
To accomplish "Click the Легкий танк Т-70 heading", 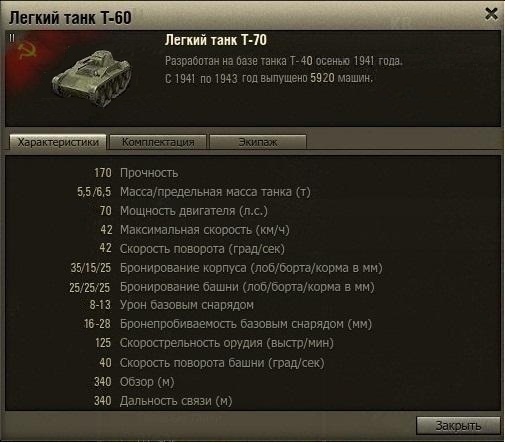I will (x=216, y=40).
